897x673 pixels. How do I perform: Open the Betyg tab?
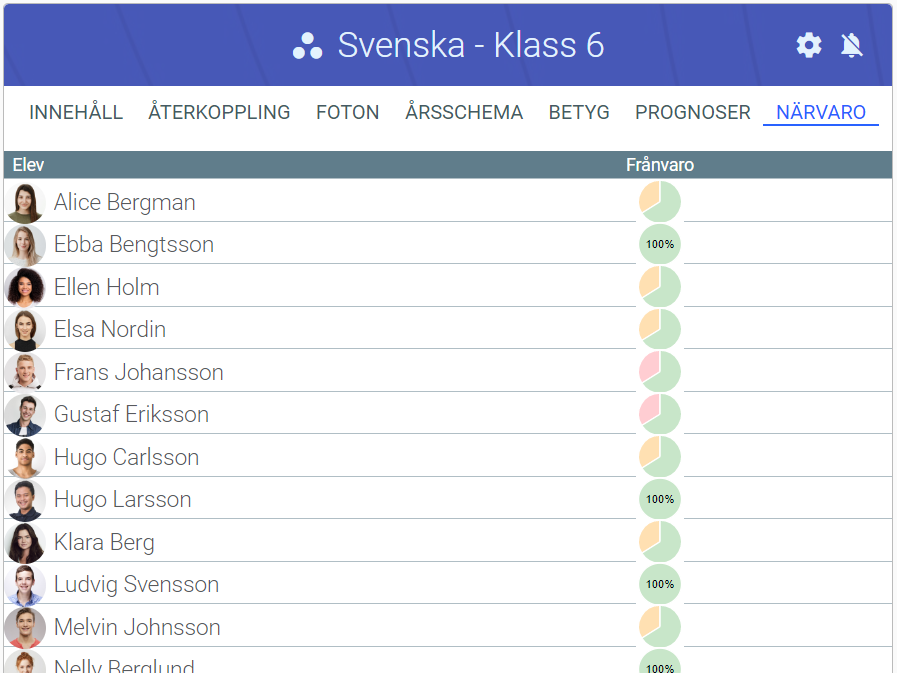pyautogui.click(x=579, y=113)
